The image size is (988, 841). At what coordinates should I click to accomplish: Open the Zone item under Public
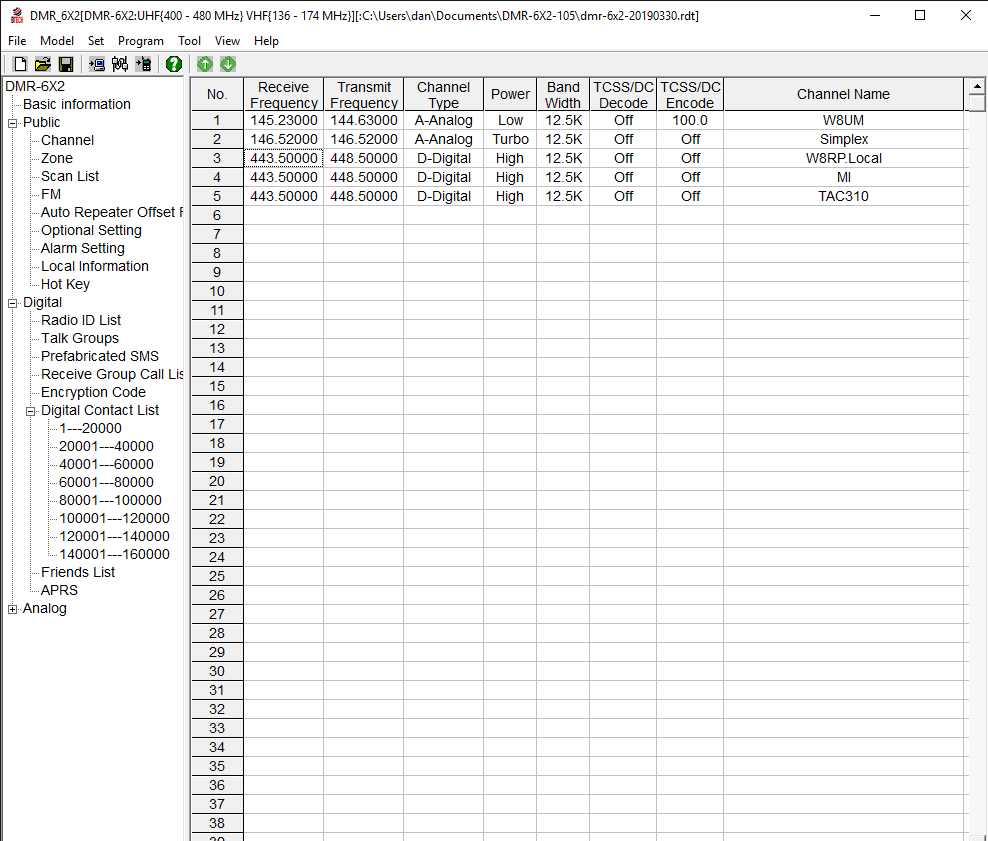pyautogui.click(x=56, y=158)
